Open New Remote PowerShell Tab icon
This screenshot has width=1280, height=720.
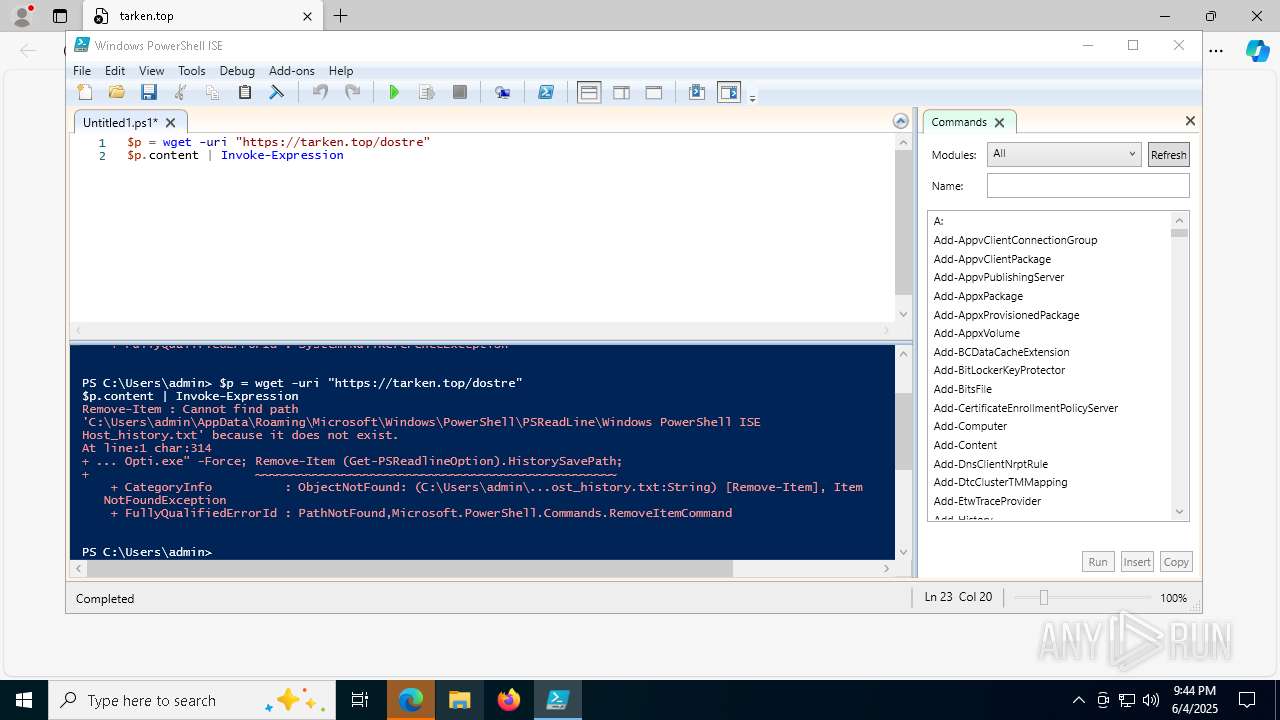(502, 92)
